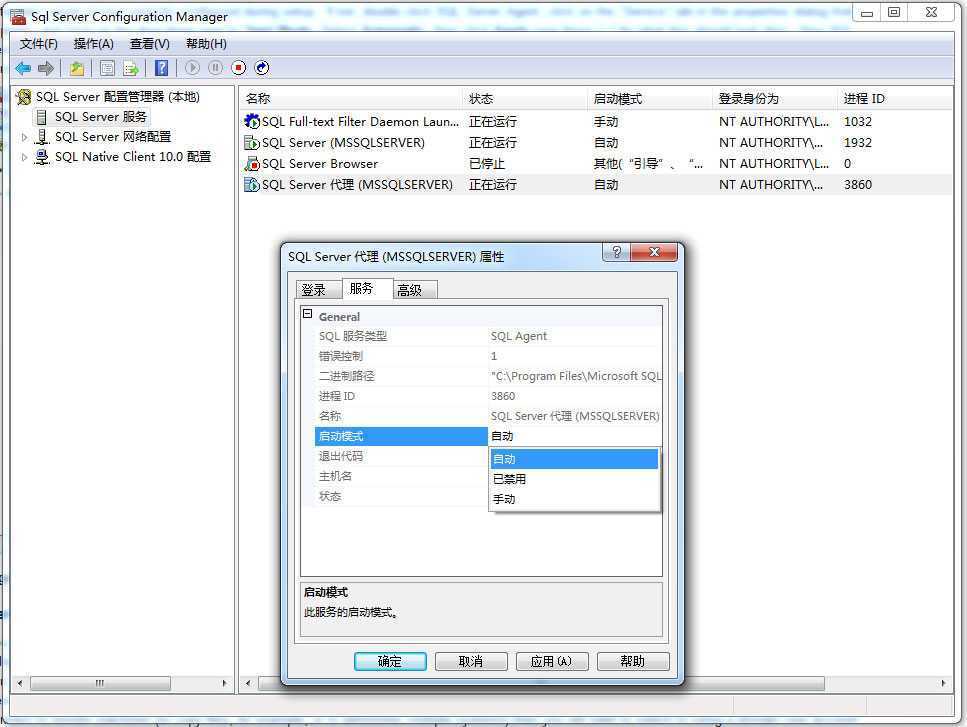Open the 查看(V) menu
The height and width of the screenshot is (727, 967).
[149, 44]
